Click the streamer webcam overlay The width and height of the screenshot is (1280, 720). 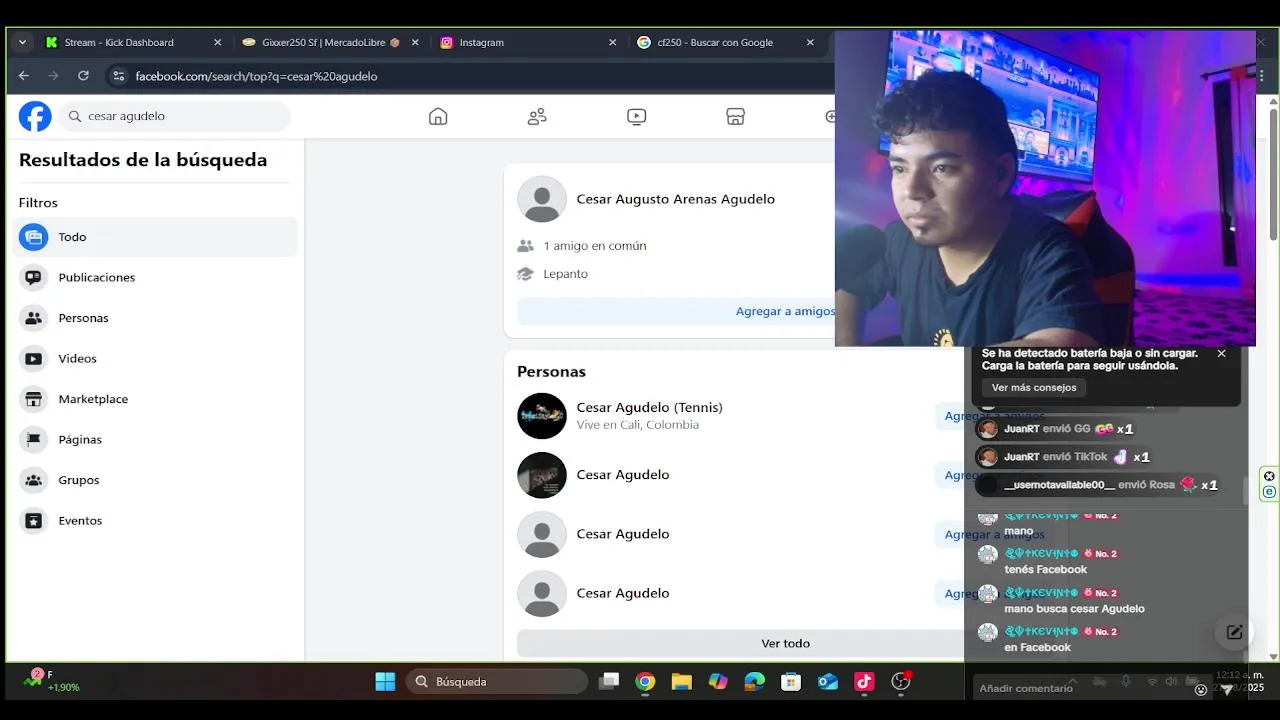click(x=1045, y=188)
